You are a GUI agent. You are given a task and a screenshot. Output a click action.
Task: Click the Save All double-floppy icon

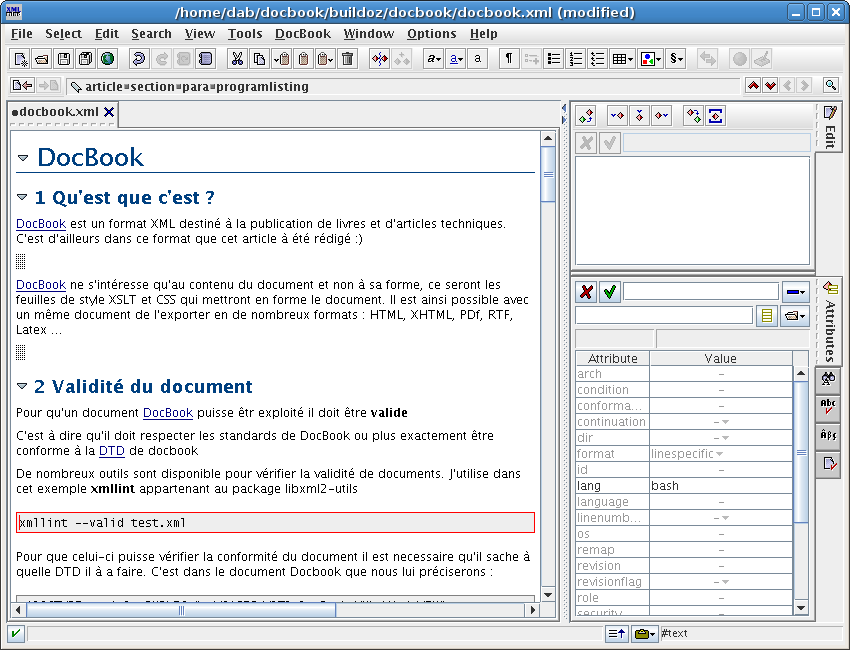tap(86, 59)
